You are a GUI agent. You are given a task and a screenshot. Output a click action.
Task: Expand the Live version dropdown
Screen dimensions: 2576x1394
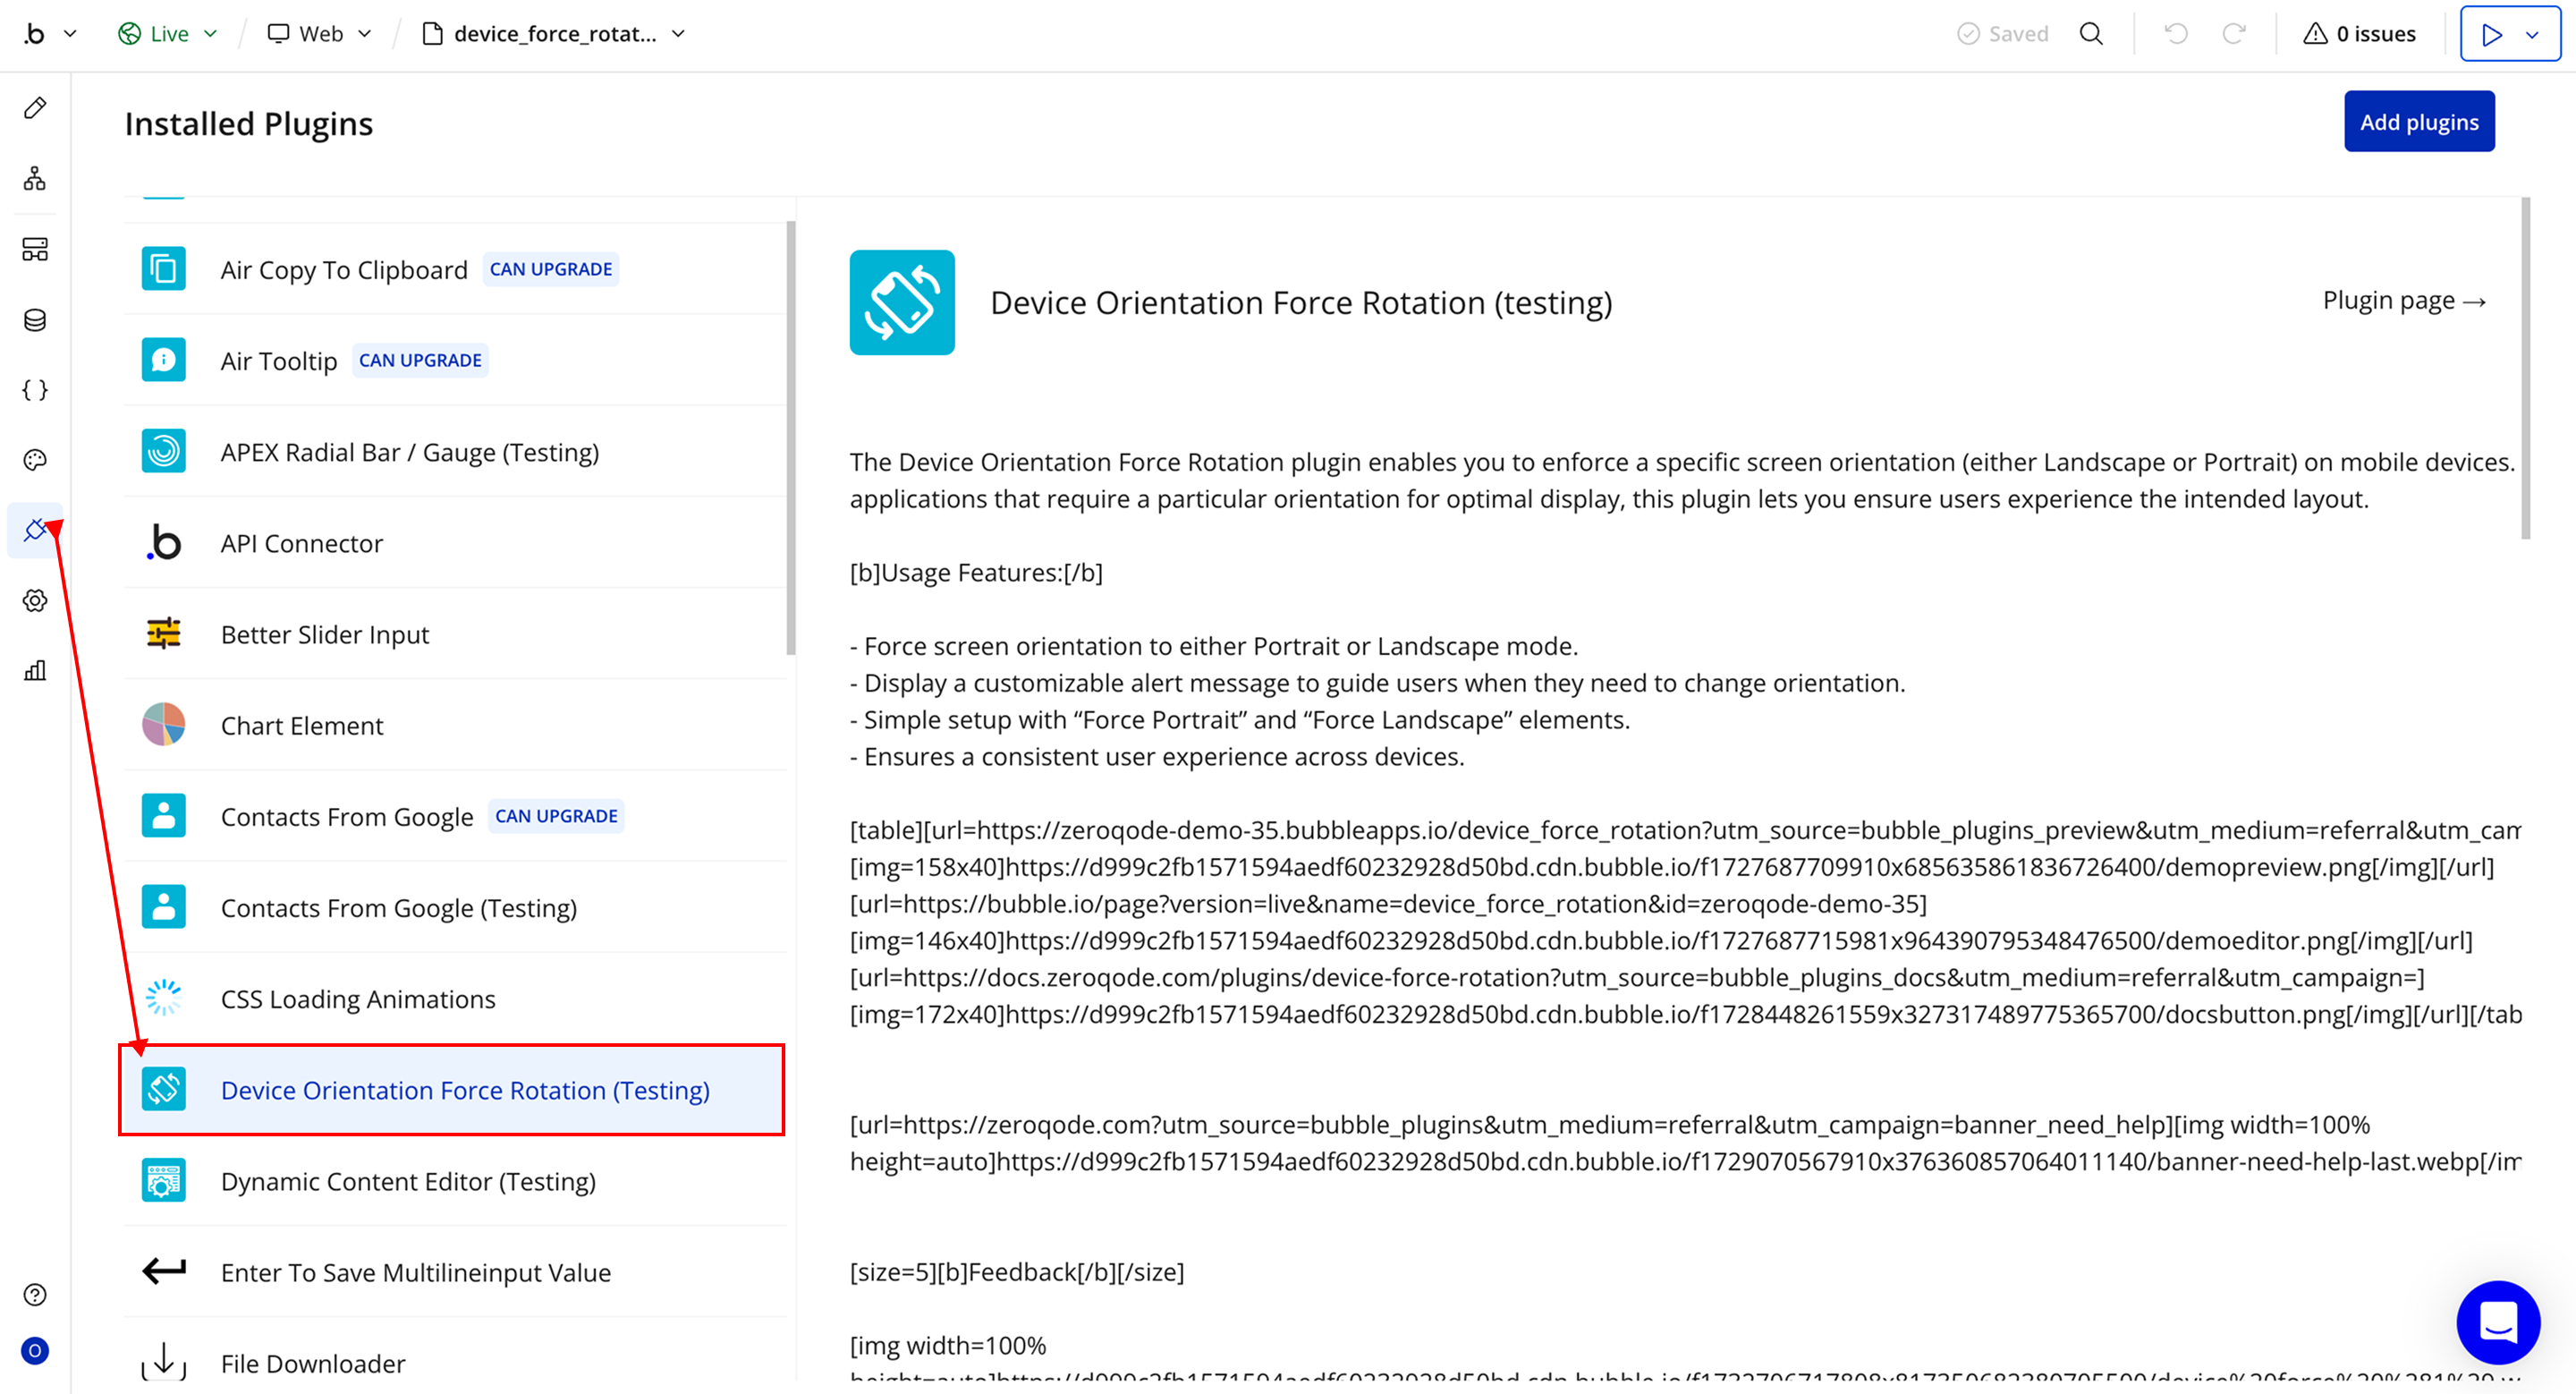tap(168, 34)
